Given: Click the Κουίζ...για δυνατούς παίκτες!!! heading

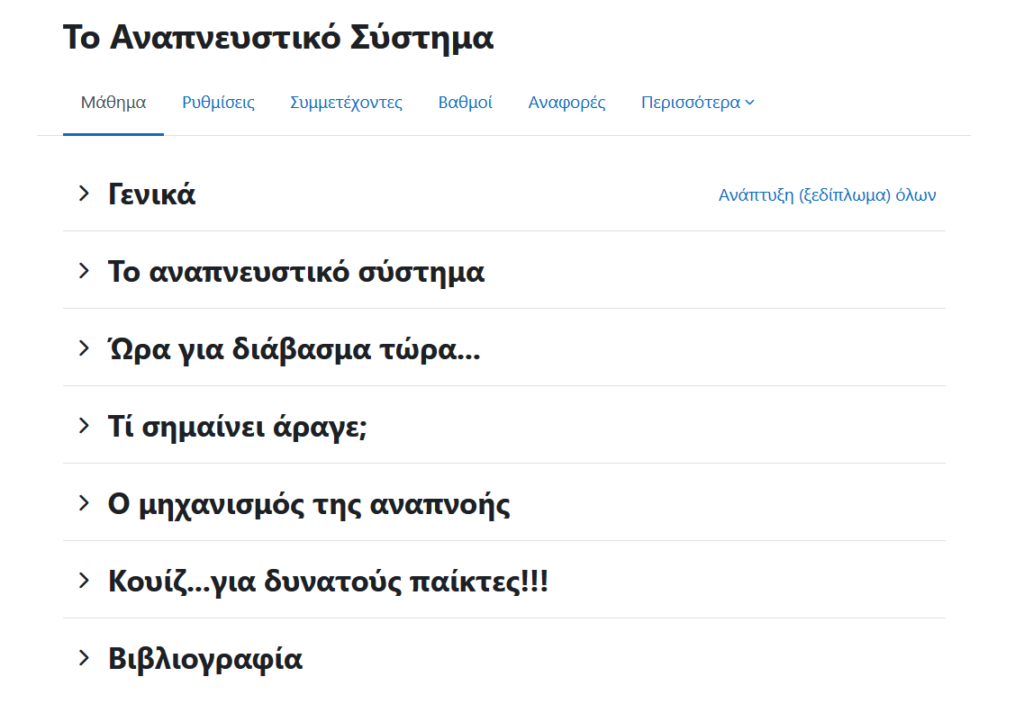Looking at the screenshot, I should (328, 582).
